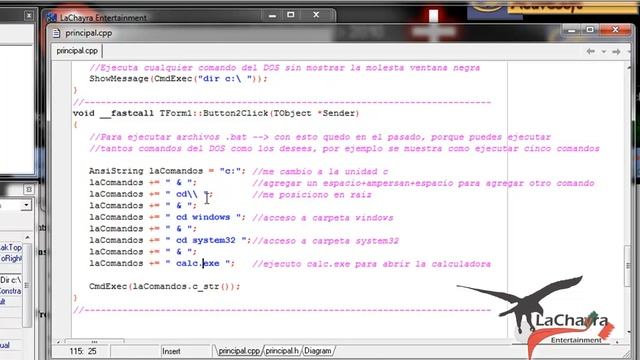Open the combo box dropdown in the left panel
This screenshot has height=360, width=640.
(x=26, y=205)
